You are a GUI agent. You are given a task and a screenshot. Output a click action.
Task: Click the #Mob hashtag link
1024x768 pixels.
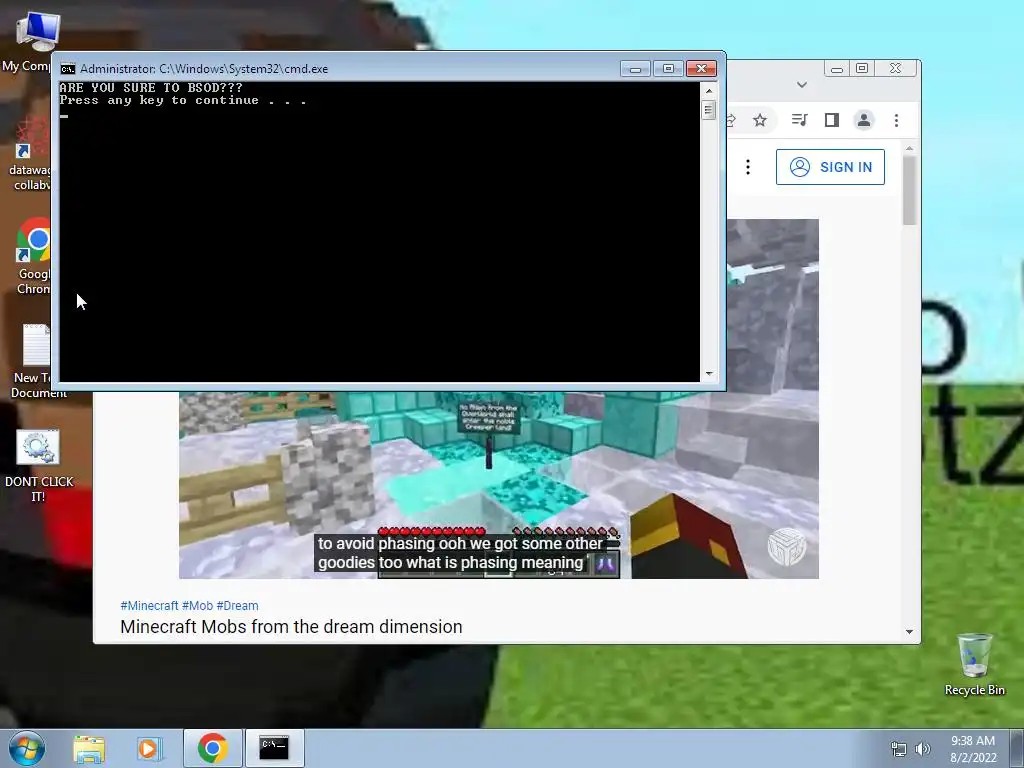point(197,605)
